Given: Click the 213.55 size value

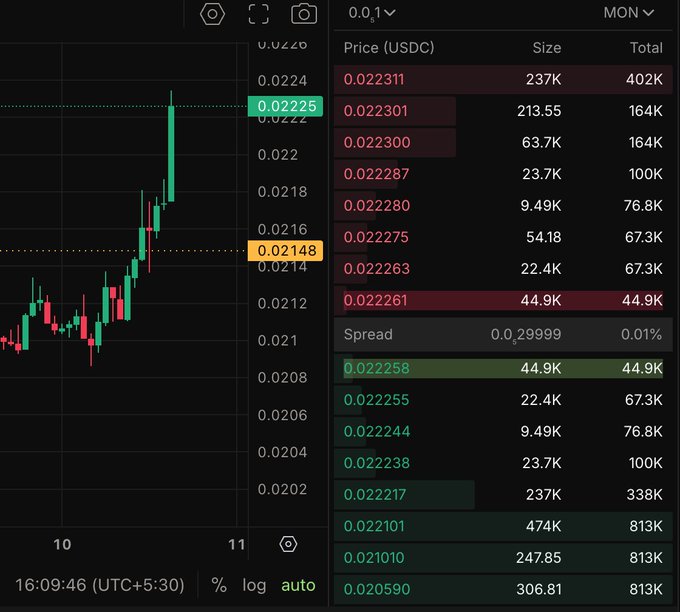Looking at the screenshot, I should (539, 111).
